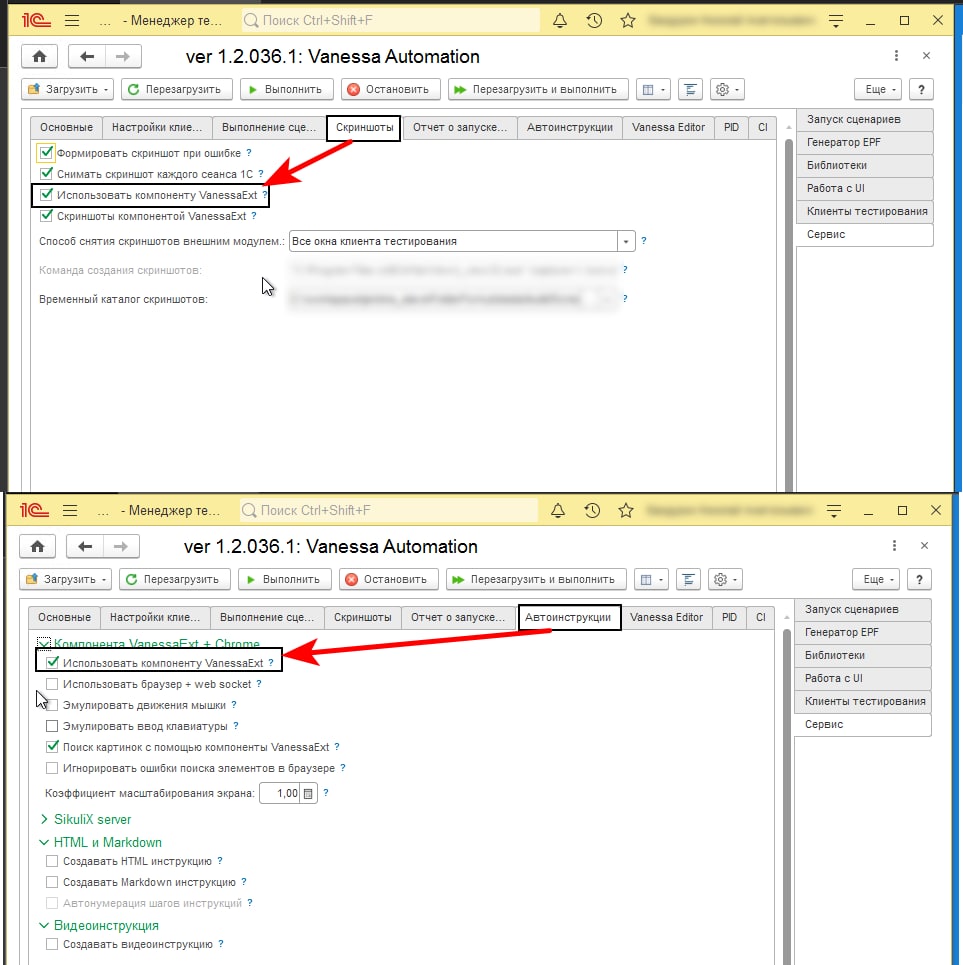The image size is (963, 965).
Task: Click Перезагрузить button in top window
Action: tap(177, 89)
